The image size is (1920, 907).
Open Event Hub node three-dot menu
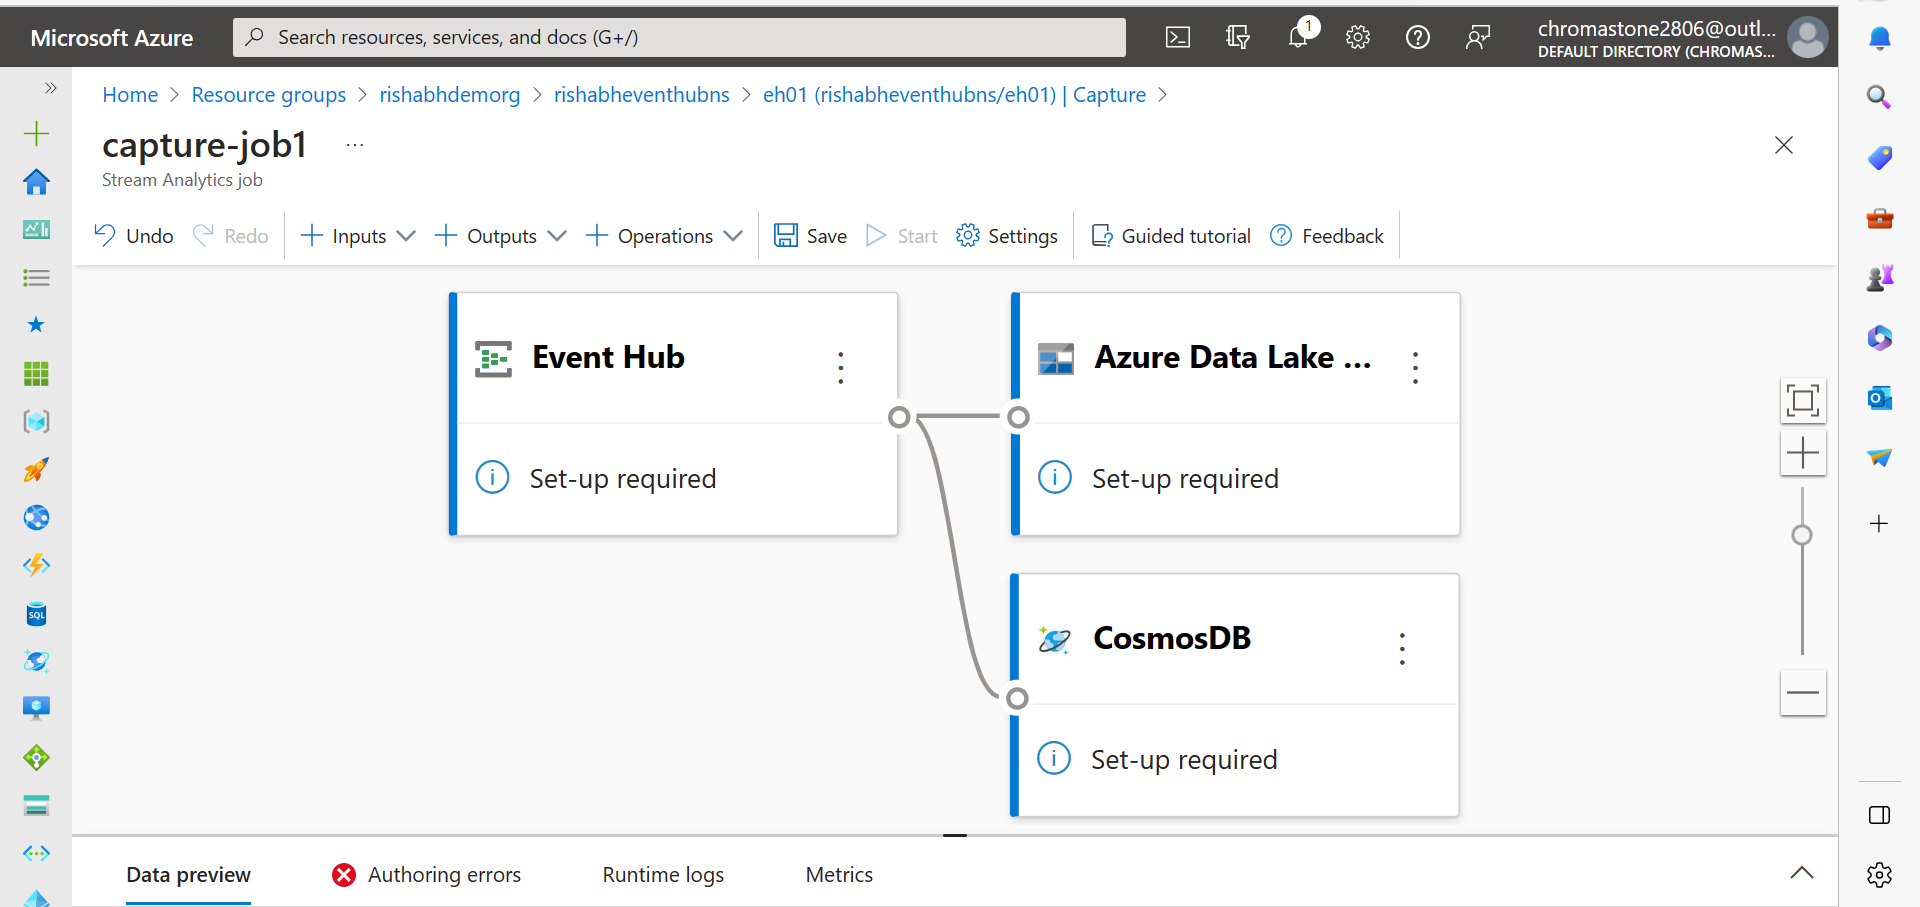pyautogui.click(x=840, y=367)
